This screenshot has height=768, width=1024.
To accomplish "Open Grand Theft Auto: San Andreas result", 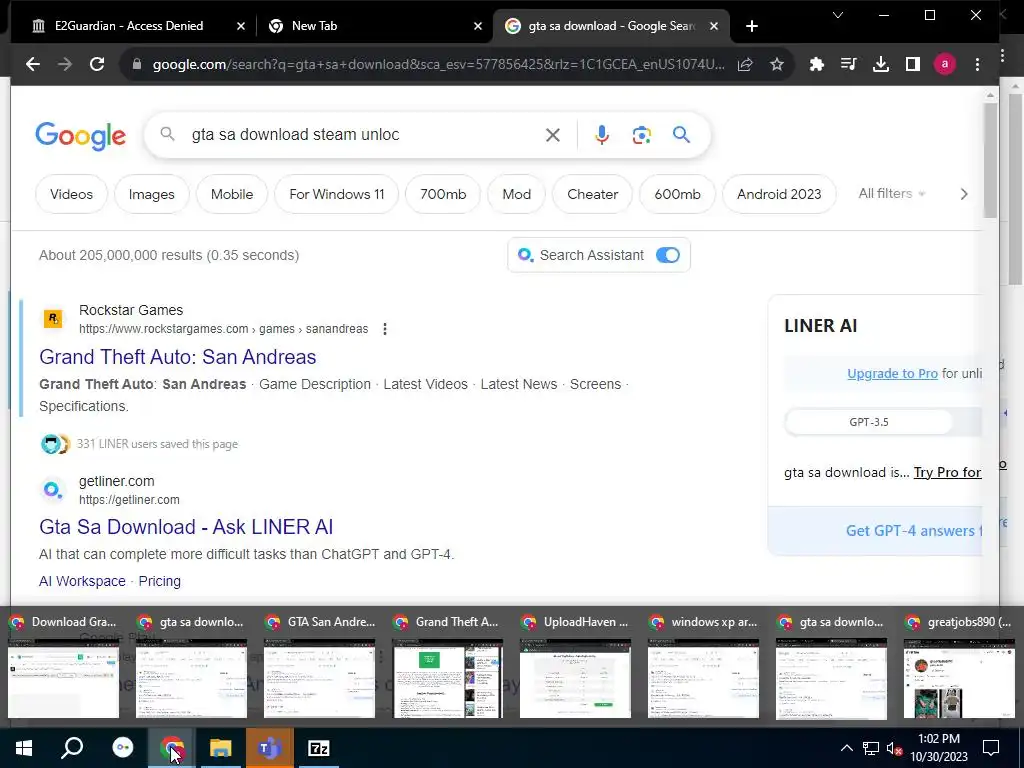I will coord(178,357).
